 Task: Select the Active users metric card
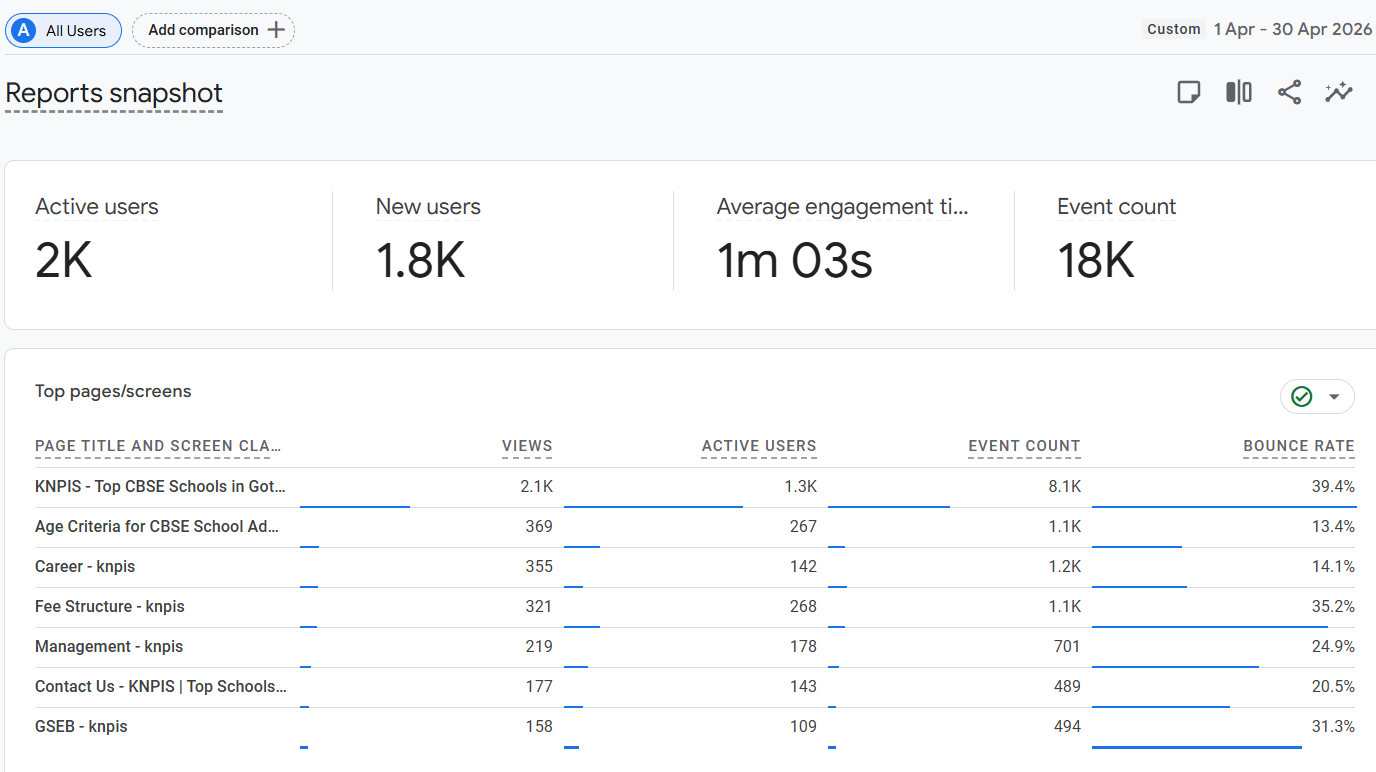[168, 241]
